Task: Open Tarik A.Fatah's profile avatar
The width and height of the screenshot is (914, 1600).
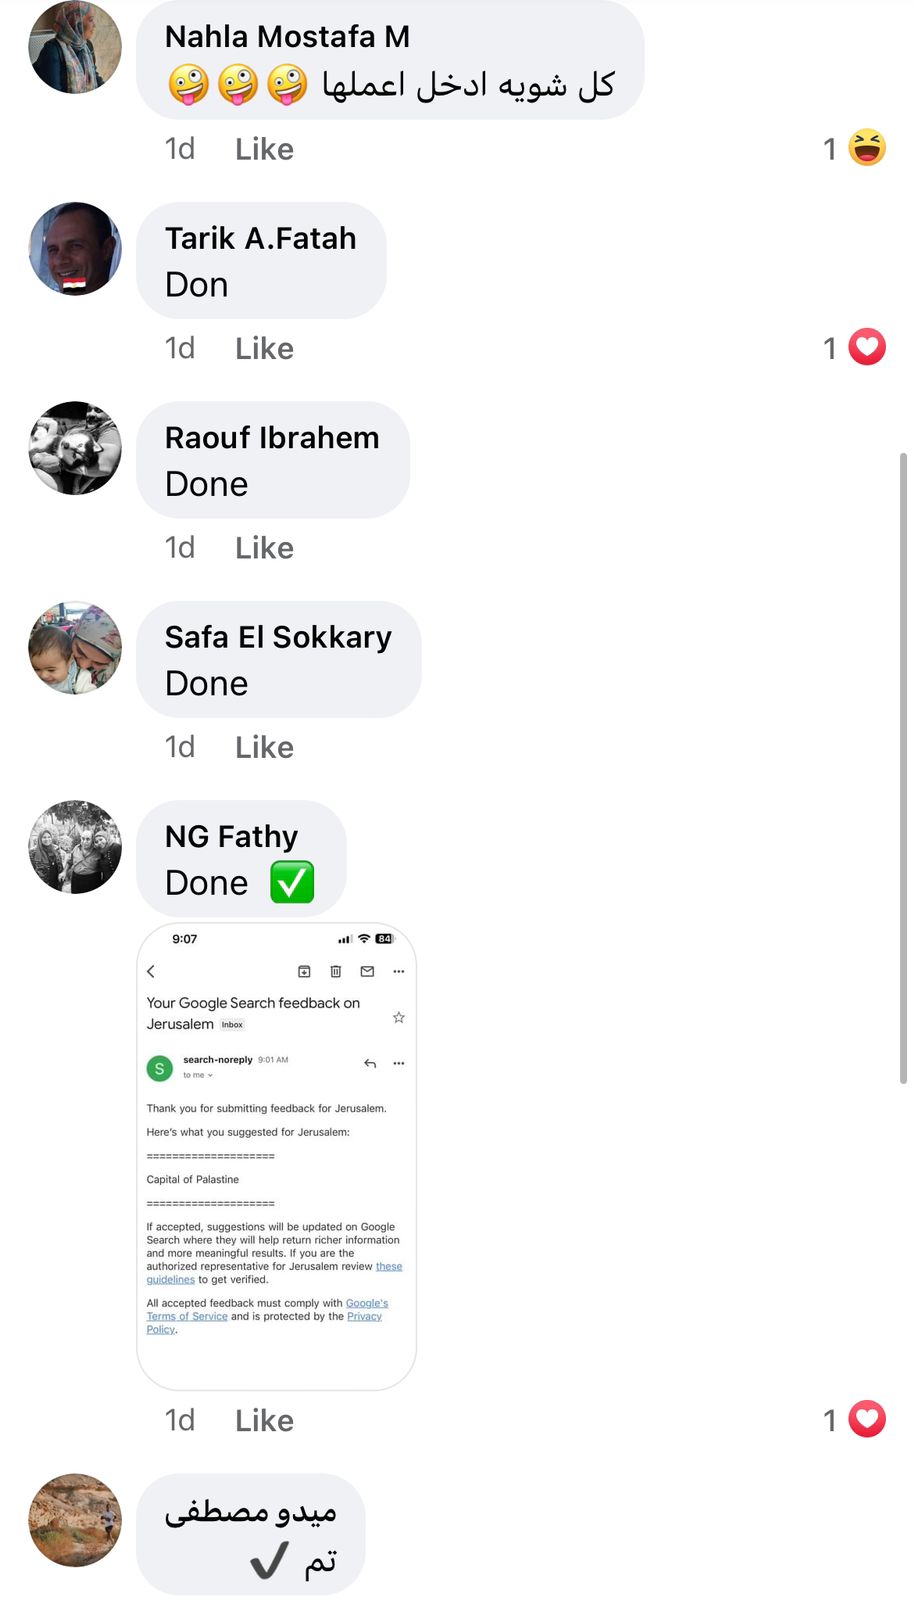Action: click(75, 249)
